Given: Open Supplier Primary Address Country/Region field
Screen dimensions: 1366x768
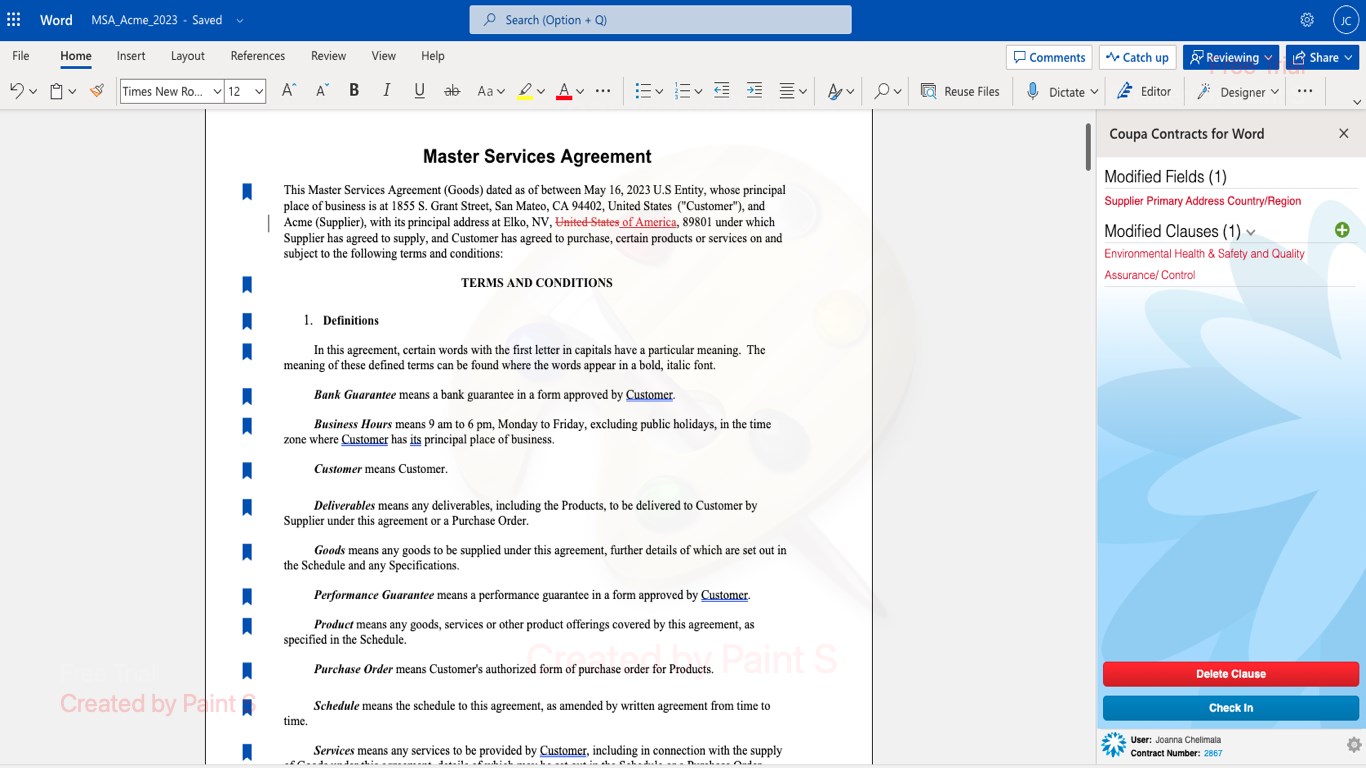Looking at the screenshot, I should [1203, 201].
